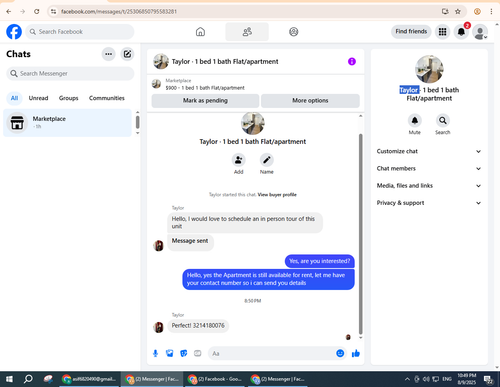Open Chats options three-dot menu
Image resolution: width=500 pixels, height=387 pixels.
click(x=108, y=54)
